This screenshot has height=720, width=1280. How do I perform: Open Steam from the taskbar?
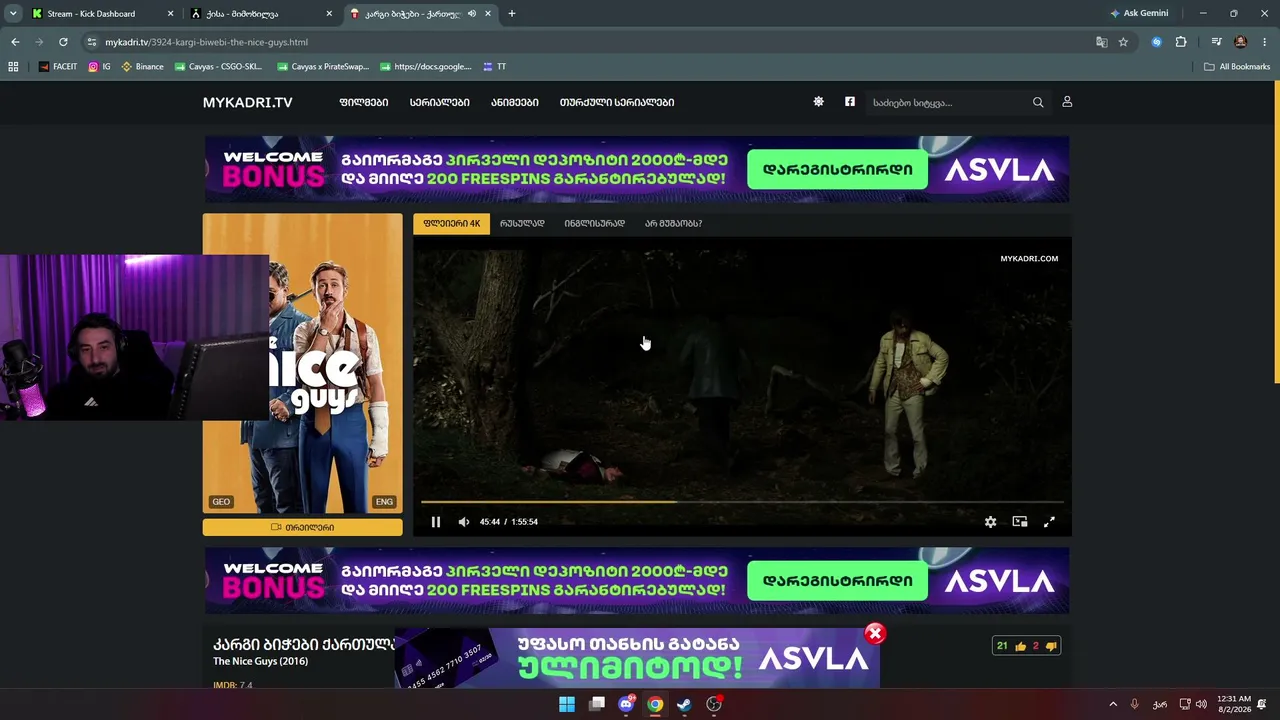click(684, 704)
